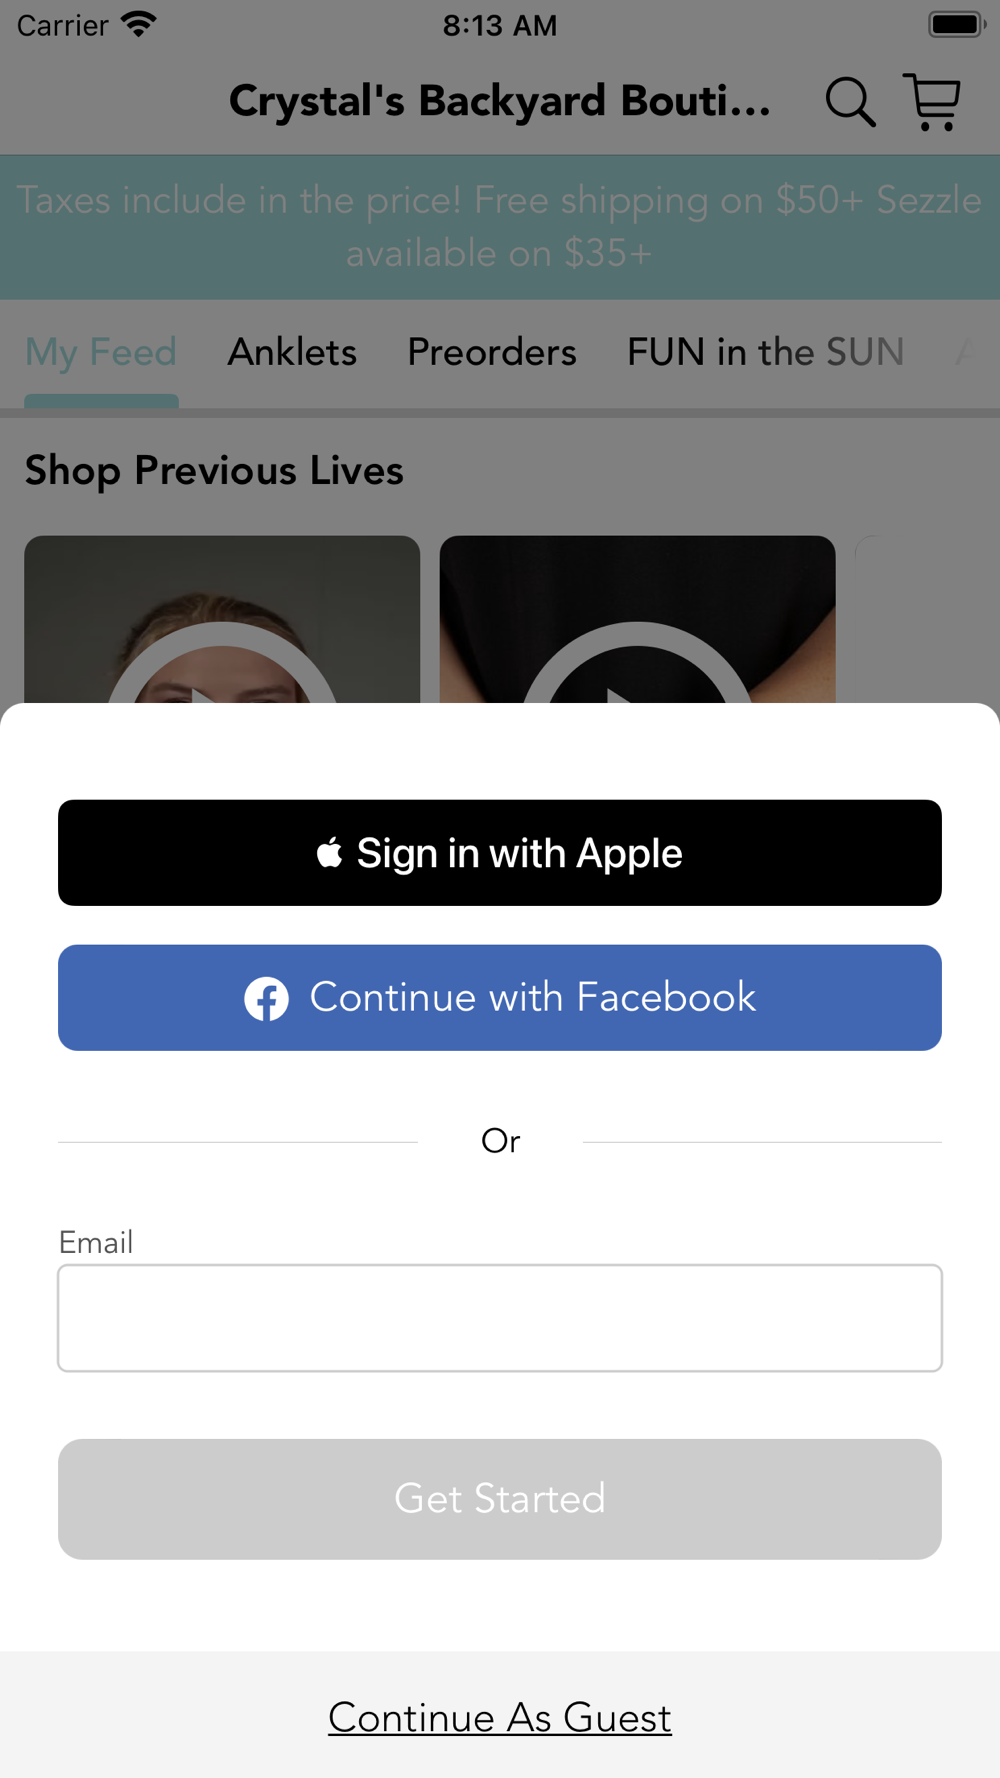Tap the Crystal's Backyard Boutique title
1000x1778 pixels.
pos(500,102)
